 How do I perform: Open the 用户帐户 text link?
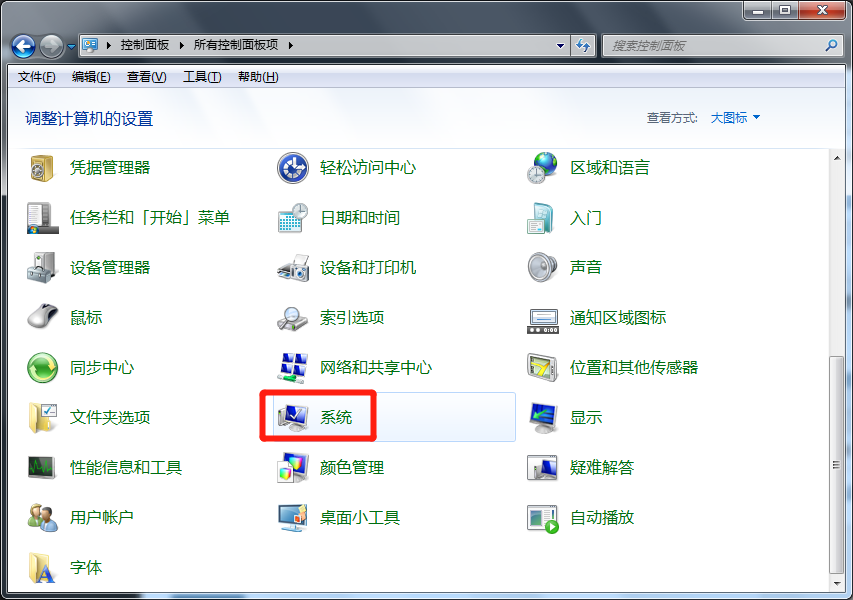(102, 518)
